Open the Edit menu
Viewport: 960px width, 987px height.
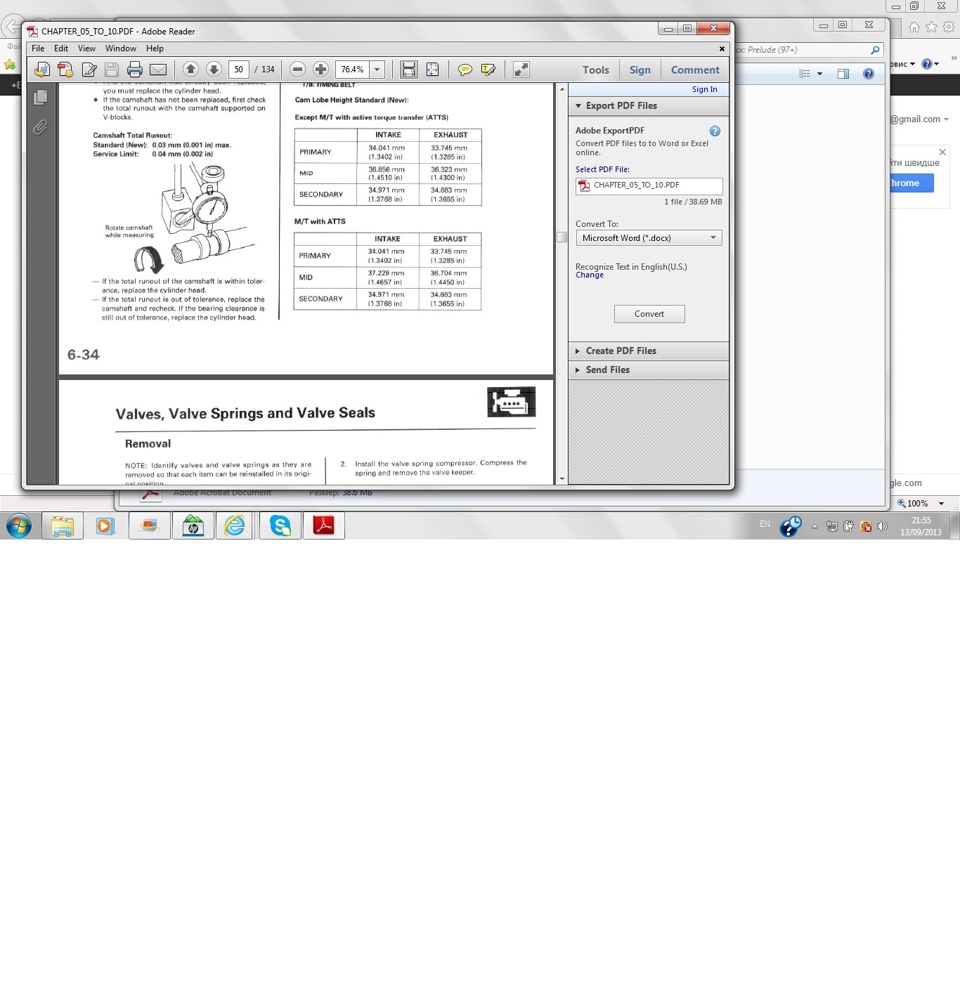click(61, 48)
